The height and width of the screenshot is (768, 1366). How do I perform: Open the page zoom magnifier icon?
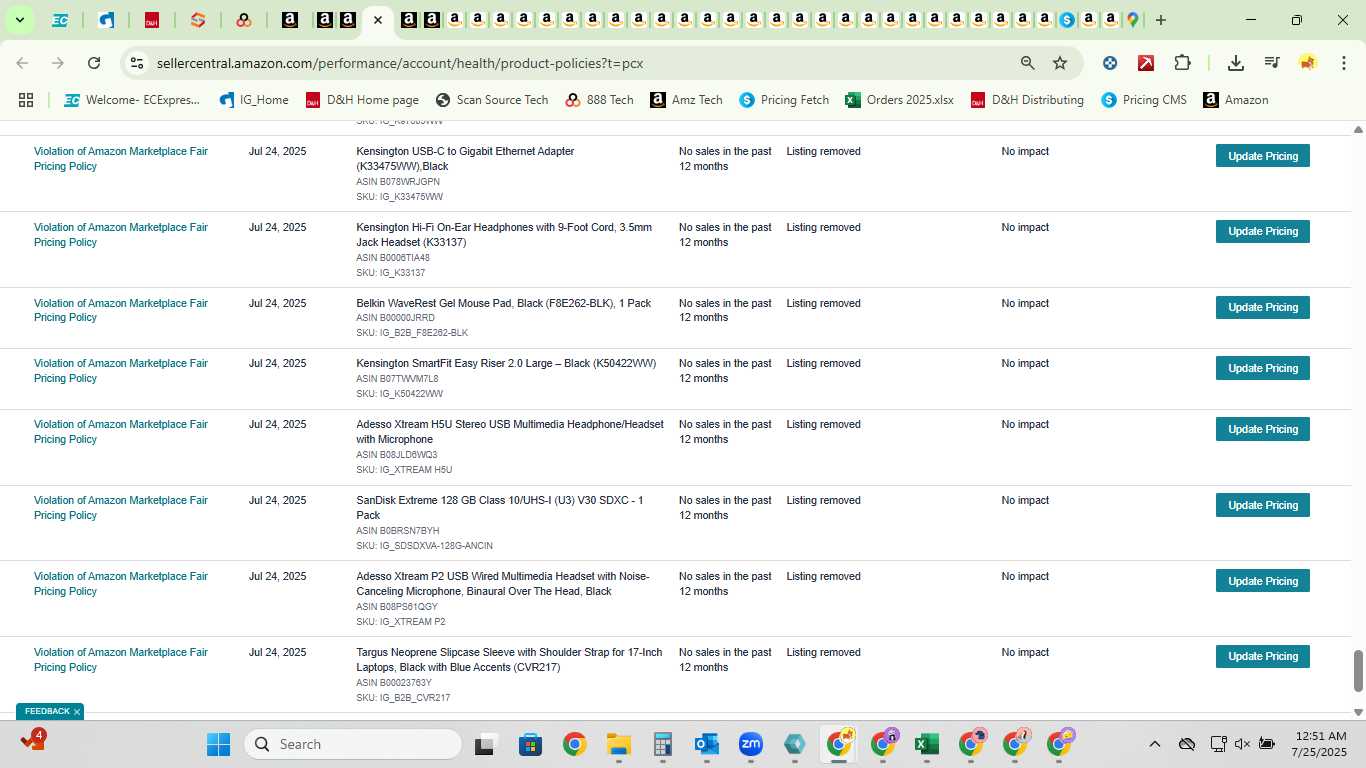[x=1027, y=63]
